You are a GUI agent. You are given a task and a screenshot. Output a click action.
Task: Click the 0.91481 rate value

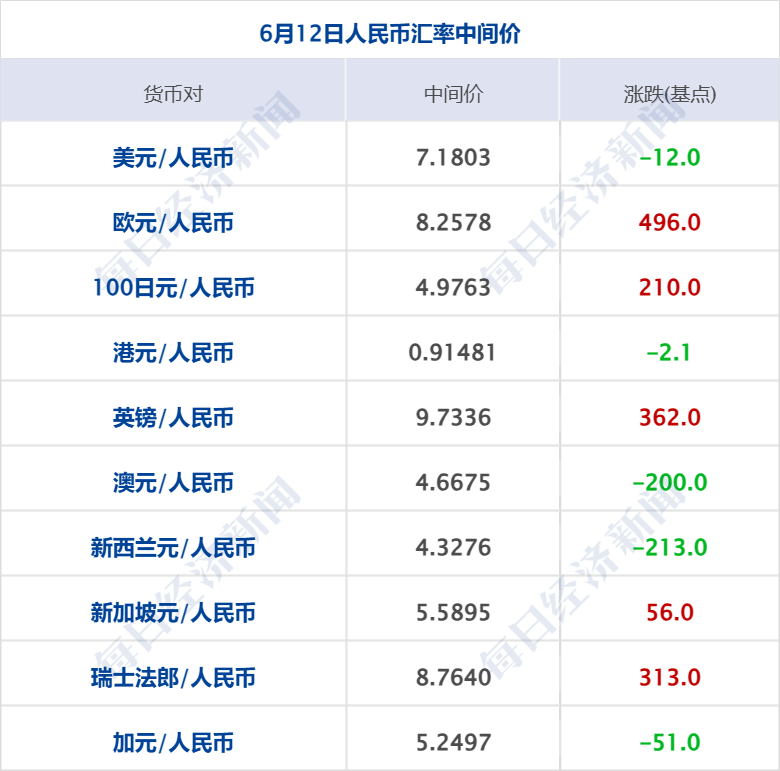click(452, 353)
